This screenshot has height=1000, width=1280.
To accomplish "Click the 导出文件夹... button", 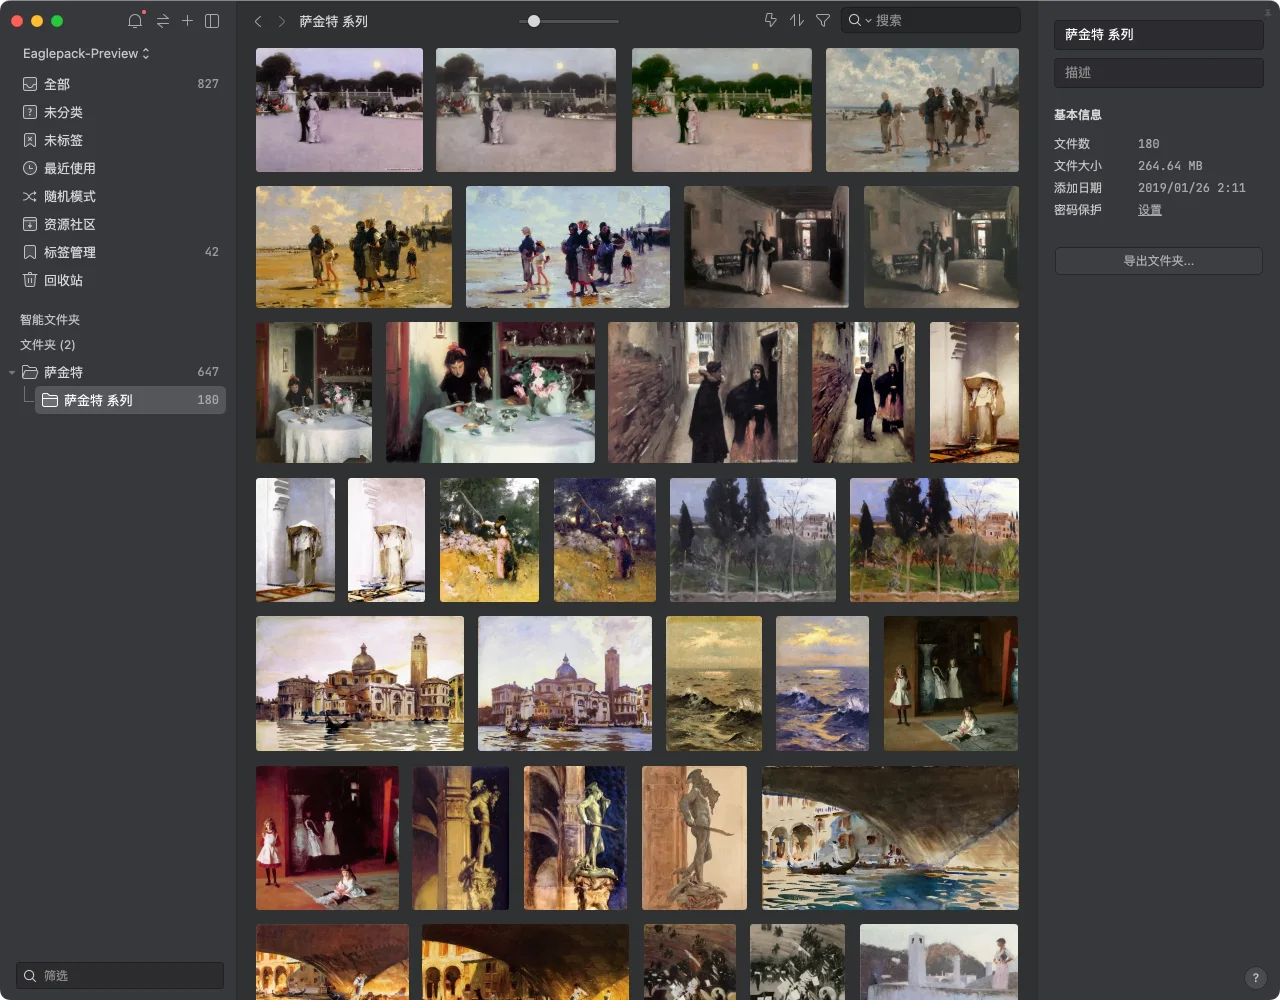I will (x=1159, y=261).
